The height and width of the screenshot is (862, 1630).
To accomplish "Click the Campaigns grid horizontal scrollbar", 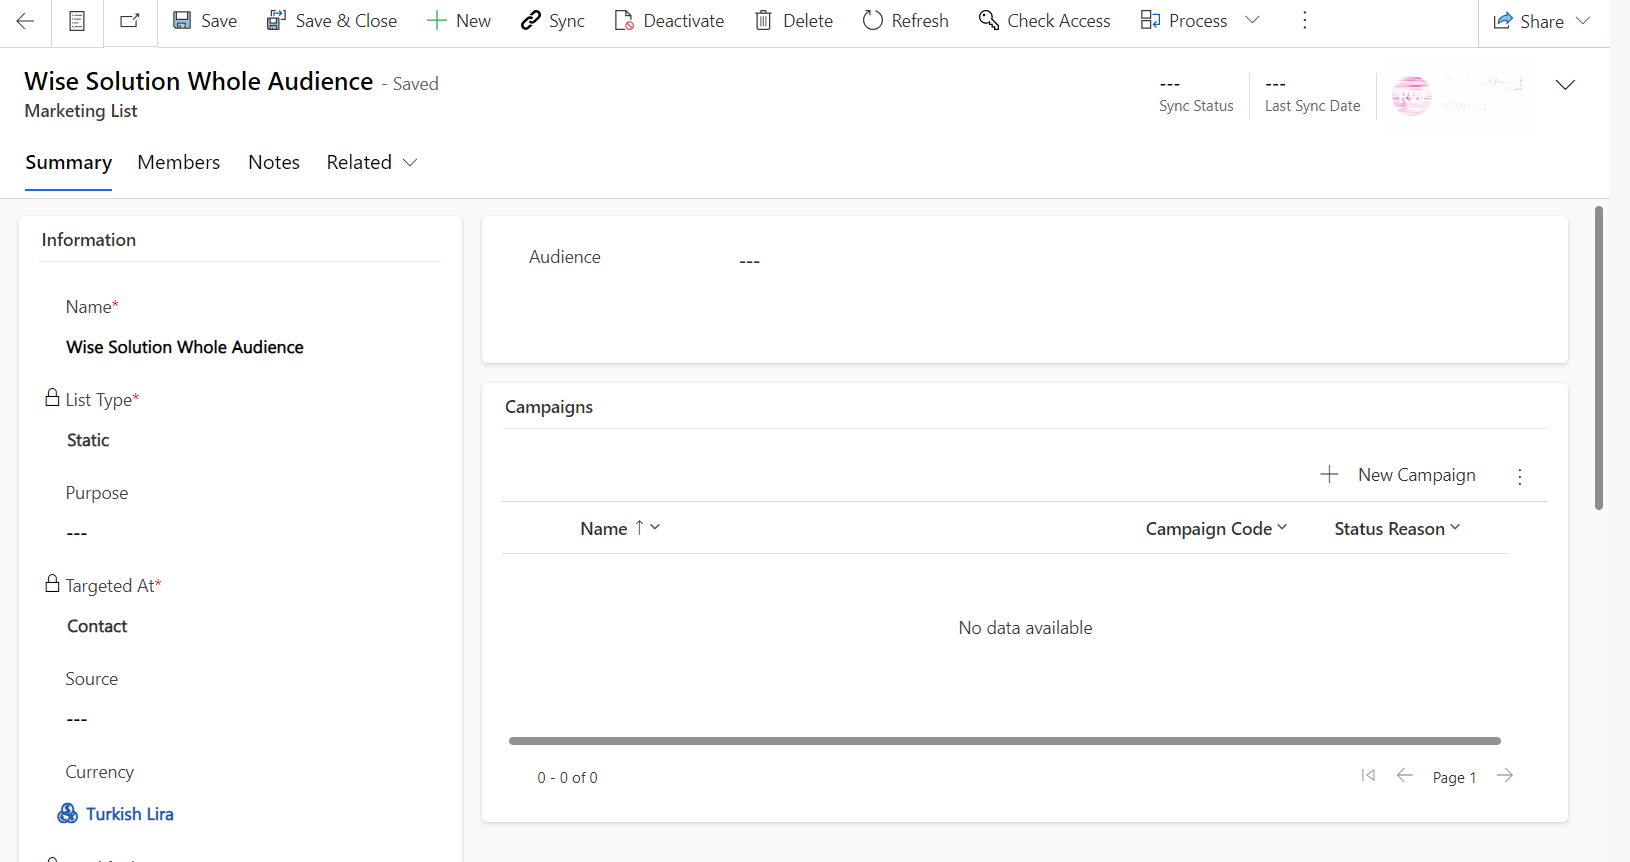I will click(1004, 741).
